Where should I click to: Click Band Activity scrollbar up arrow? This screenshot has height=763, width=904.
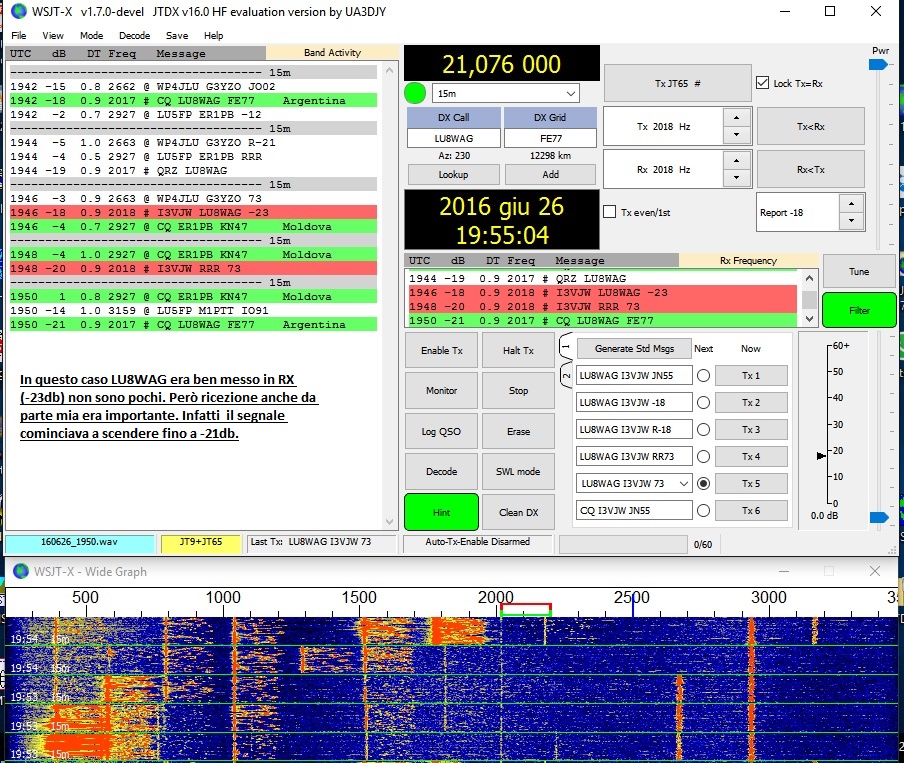click(x=390, y=70)
